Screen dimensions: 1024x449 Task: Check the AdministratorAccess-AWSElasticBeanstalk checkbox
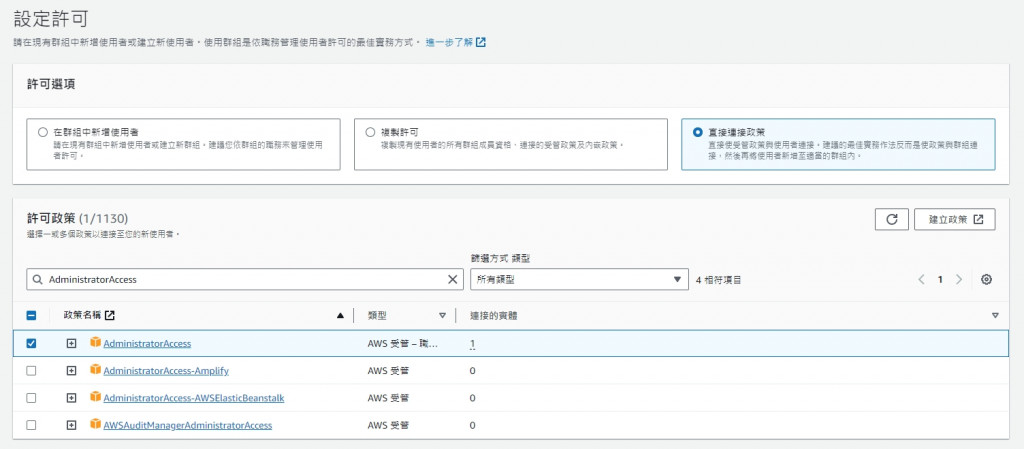tap(31, 398)
